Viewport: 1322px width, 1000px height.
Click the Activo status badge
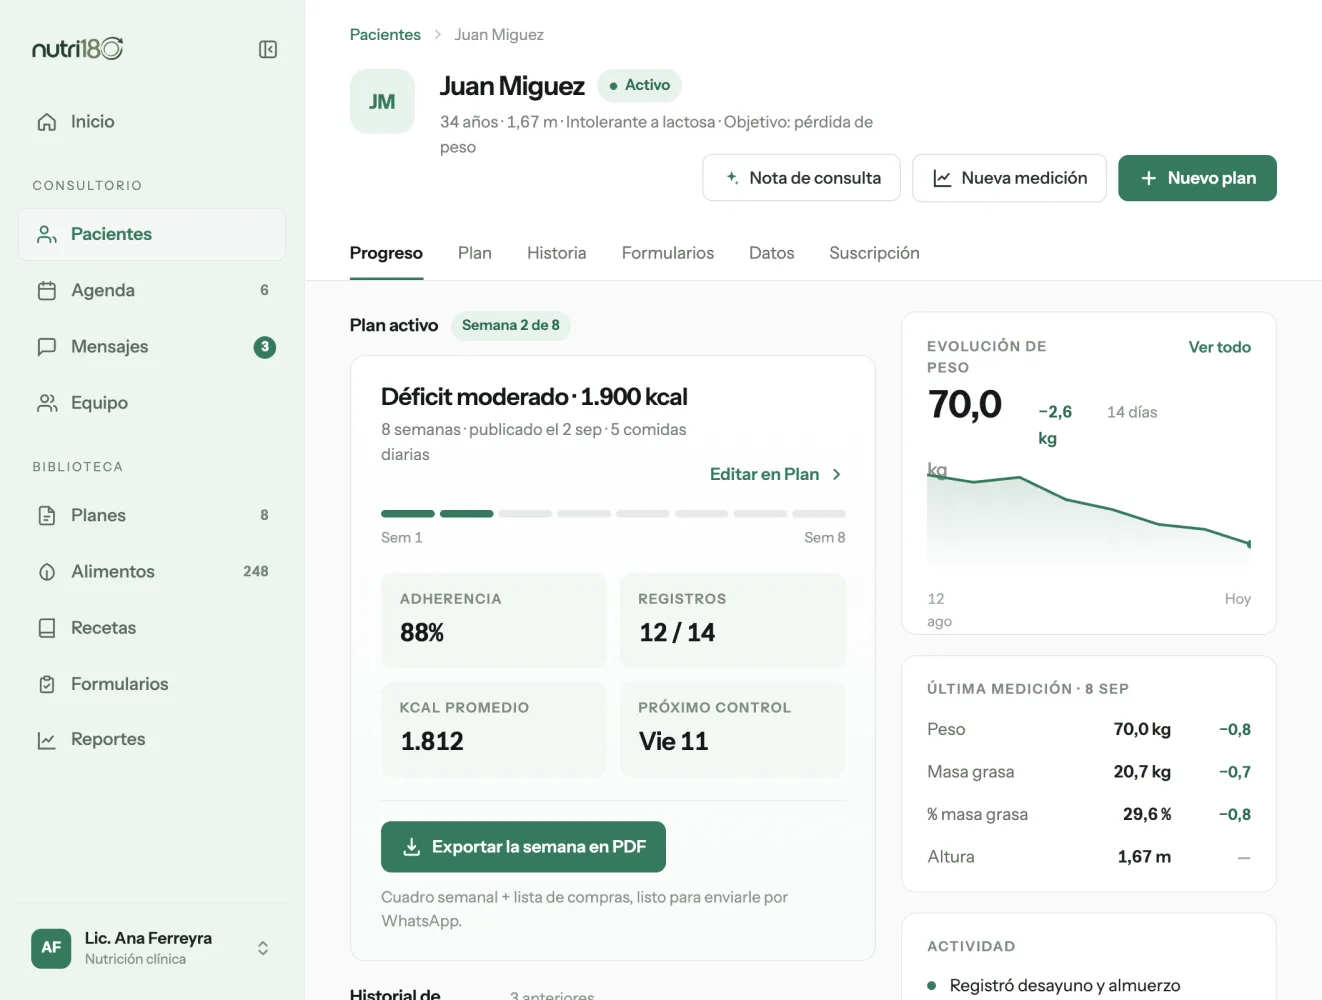click(x=640, y=86)
